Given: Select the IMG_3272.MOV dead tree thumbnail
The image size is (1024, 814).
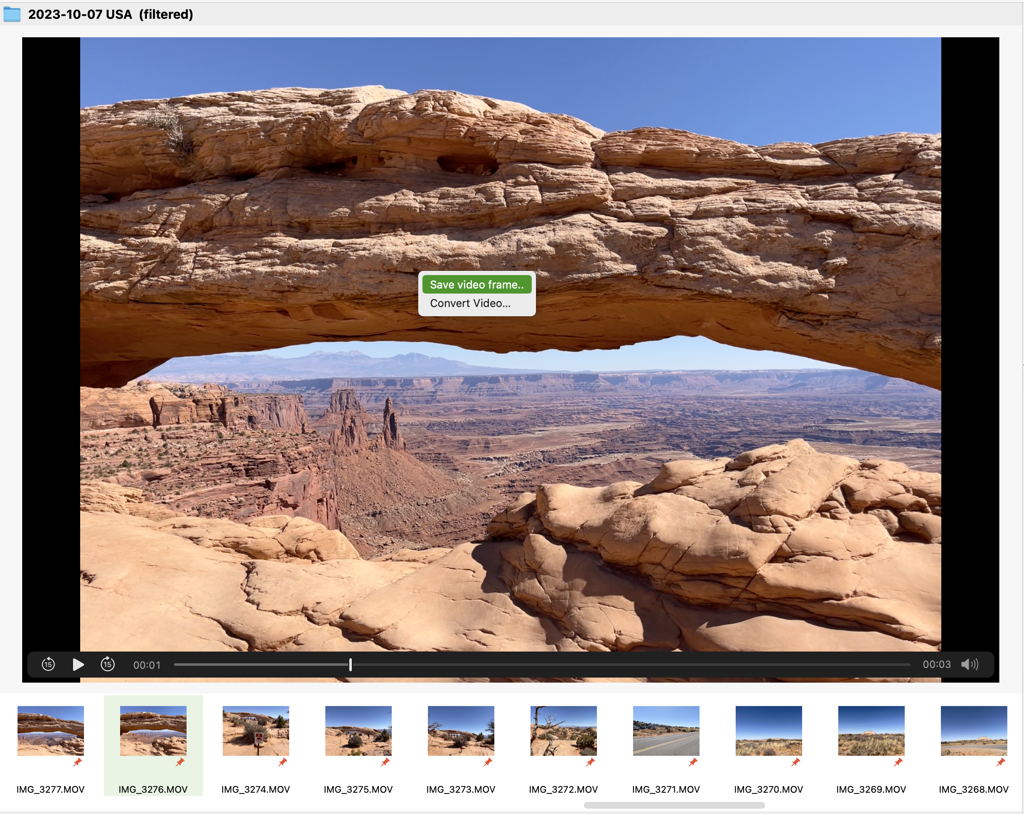Looking at the screenshot, I should click(x=563, y=731).
